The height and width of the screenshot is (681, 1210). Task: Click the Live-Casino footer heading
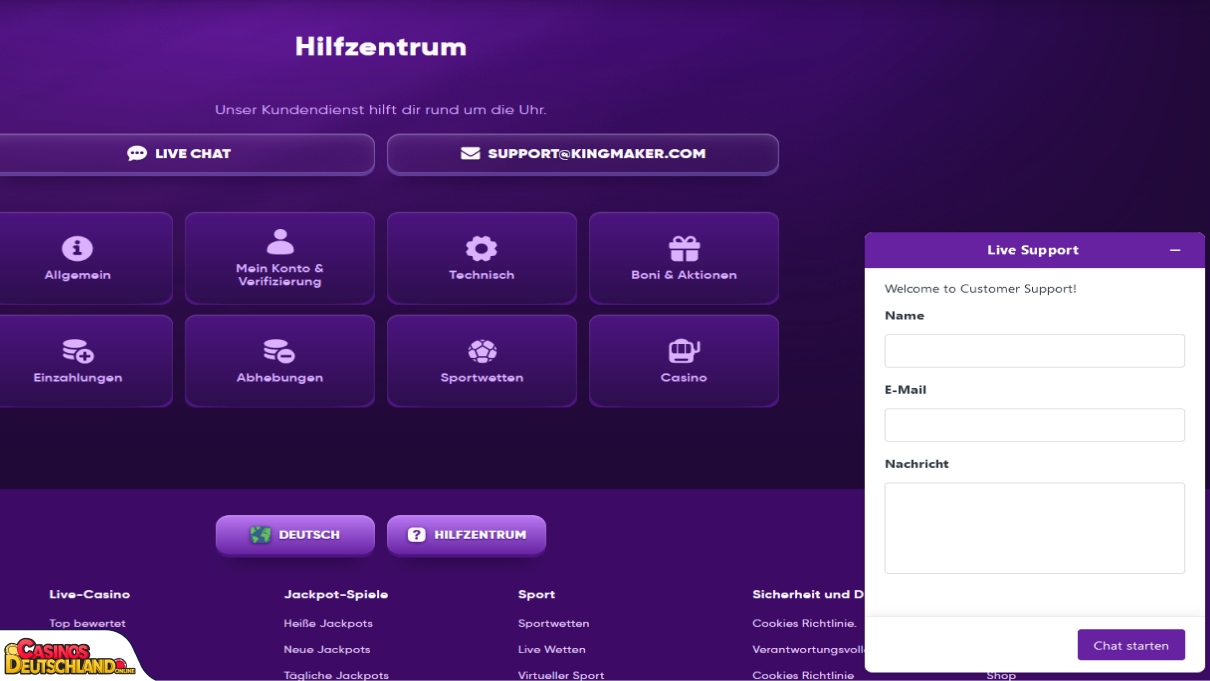pyautogui.click(x=90, y=594)
